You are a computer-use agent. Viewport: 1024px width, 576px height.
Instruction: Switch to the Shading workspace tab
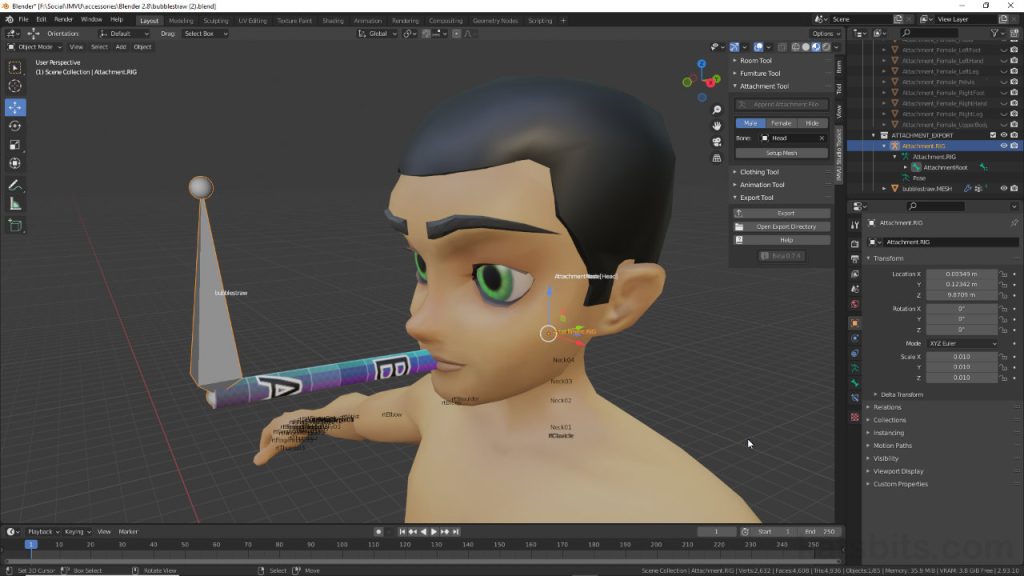pos(333,19)
